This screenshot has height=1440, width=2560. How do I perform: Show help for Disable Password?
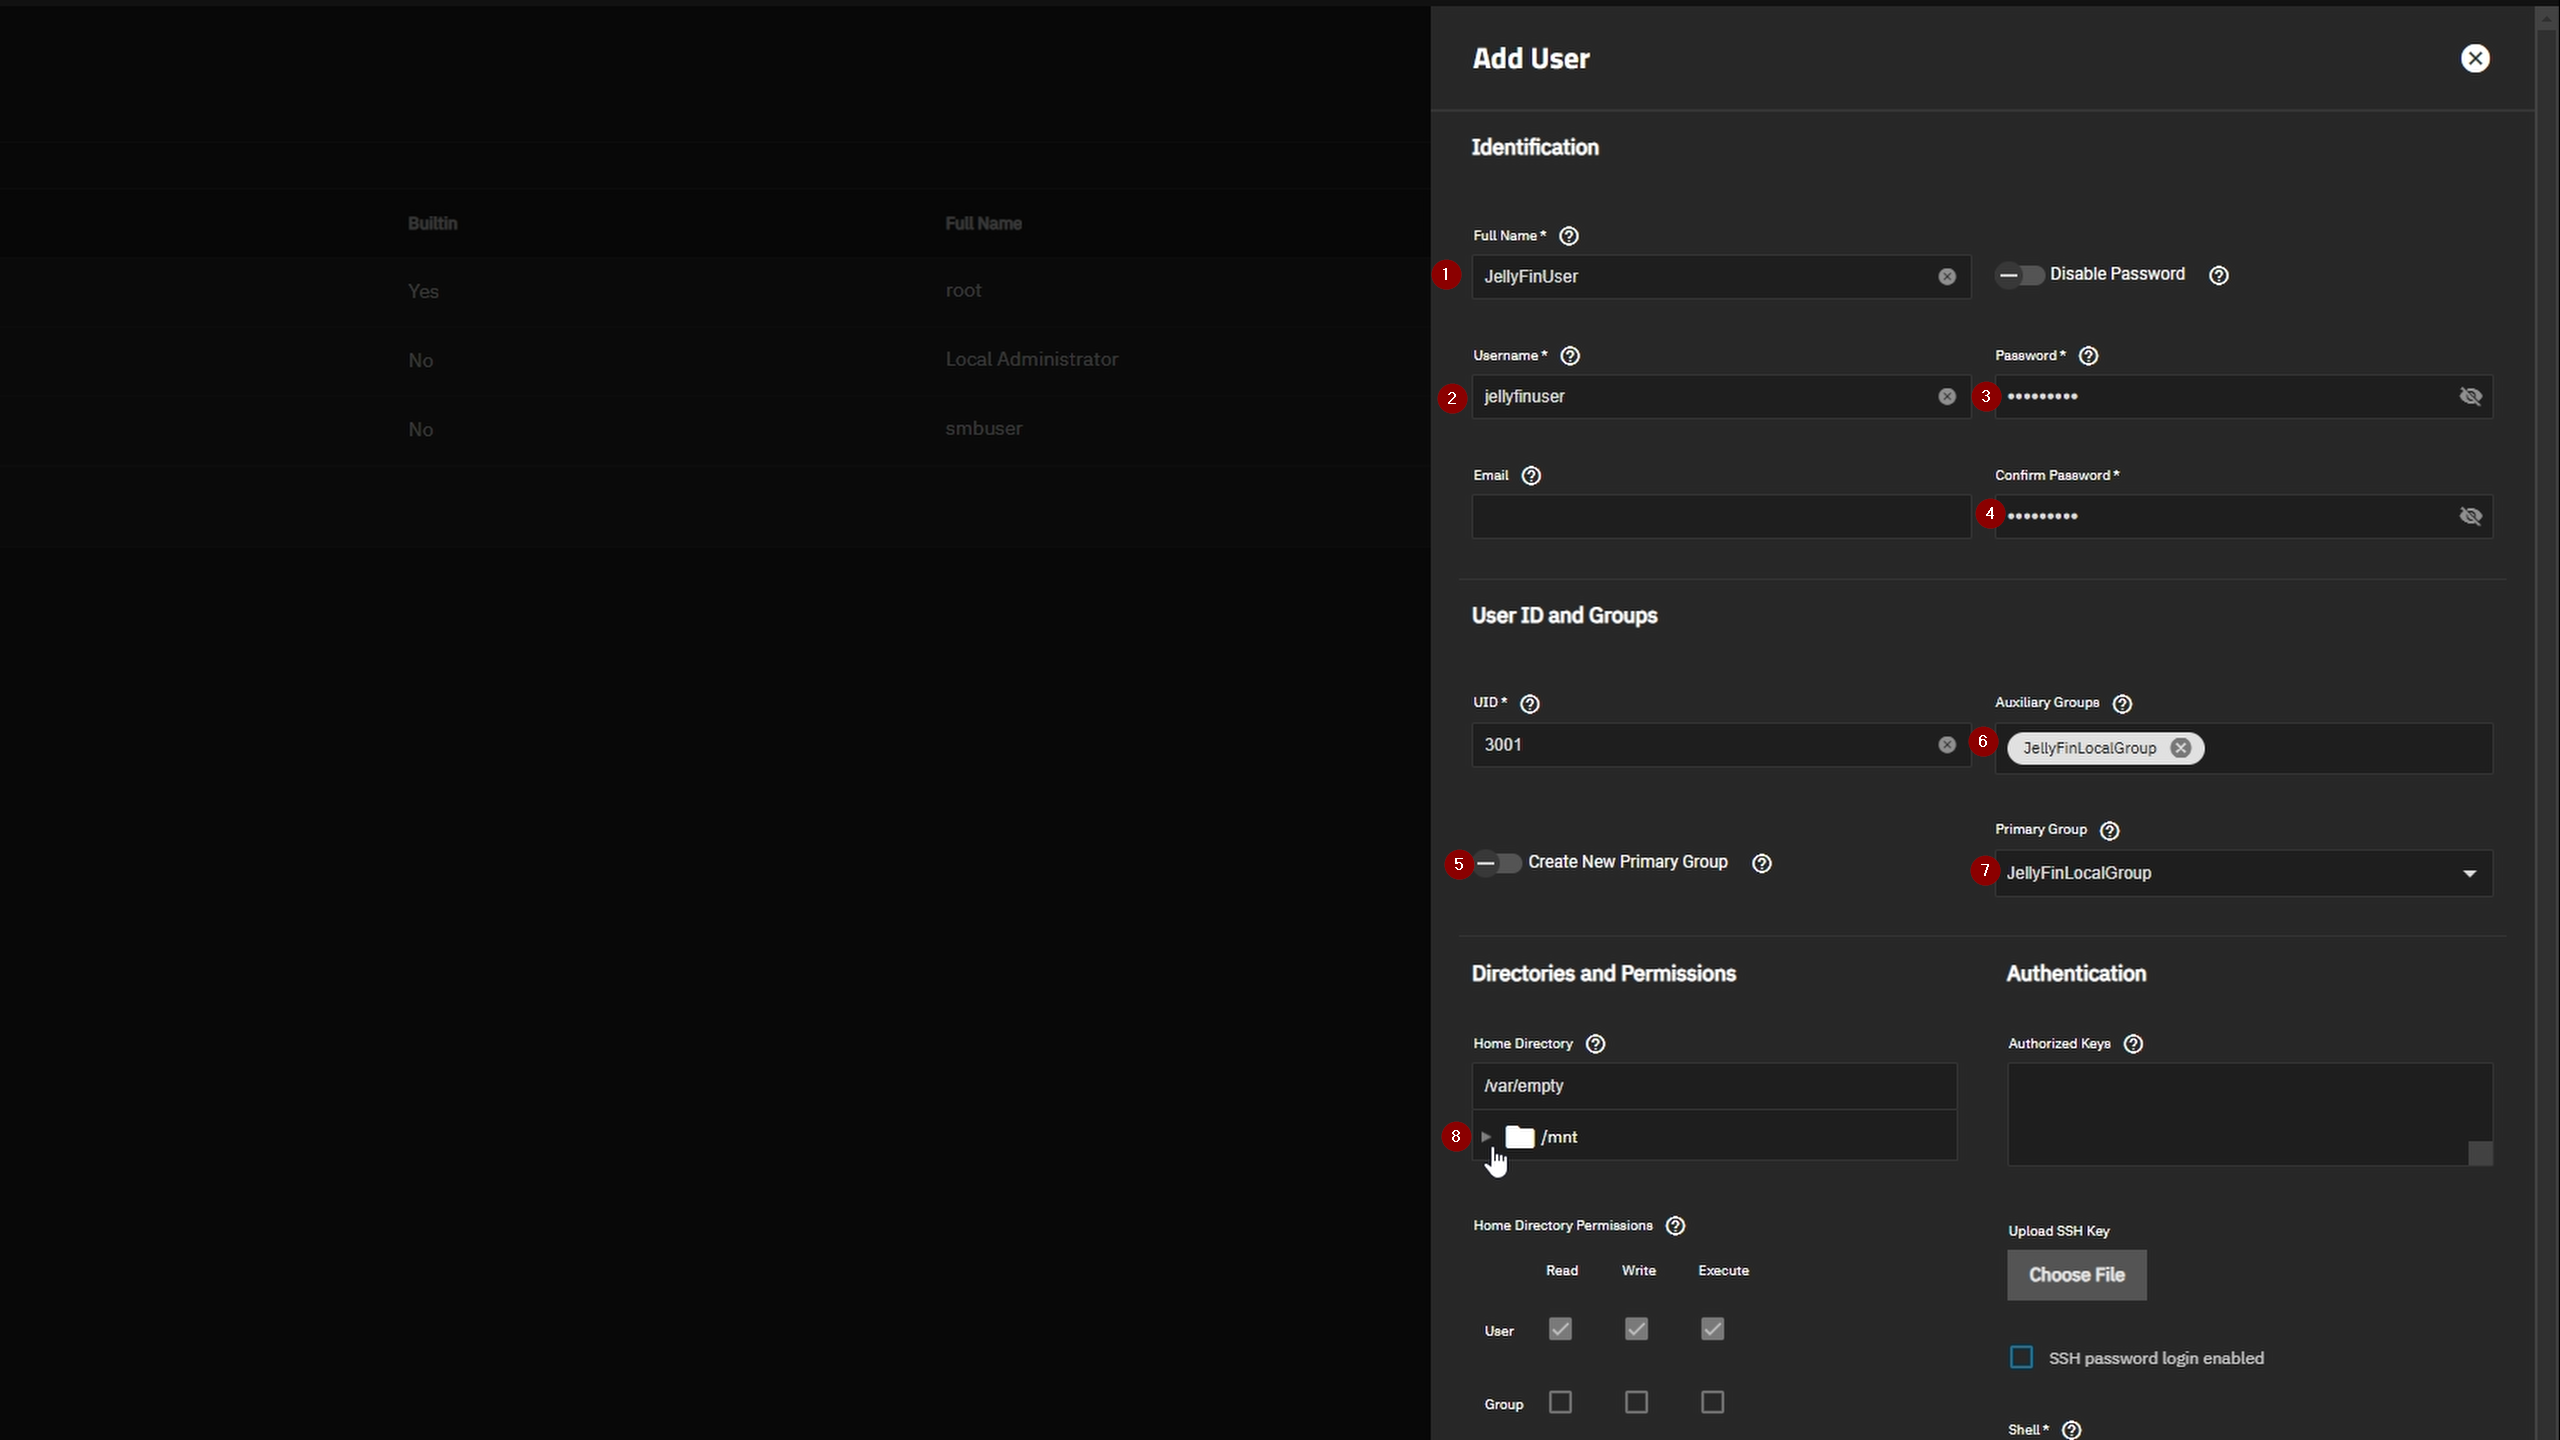click(x=2218, y=275)
